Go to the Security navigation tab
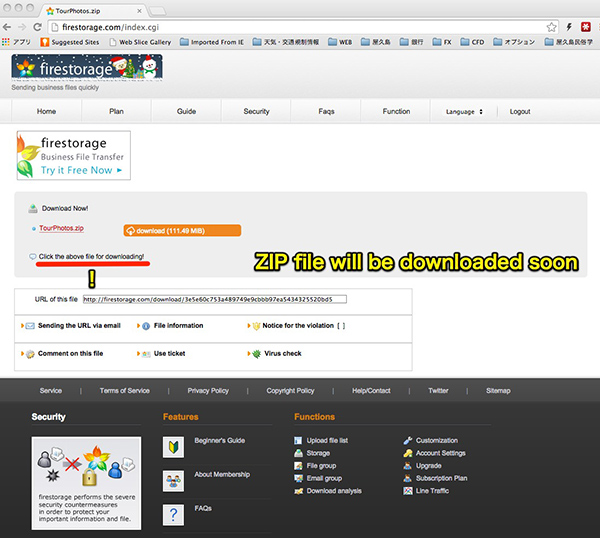 coord(256,112)
